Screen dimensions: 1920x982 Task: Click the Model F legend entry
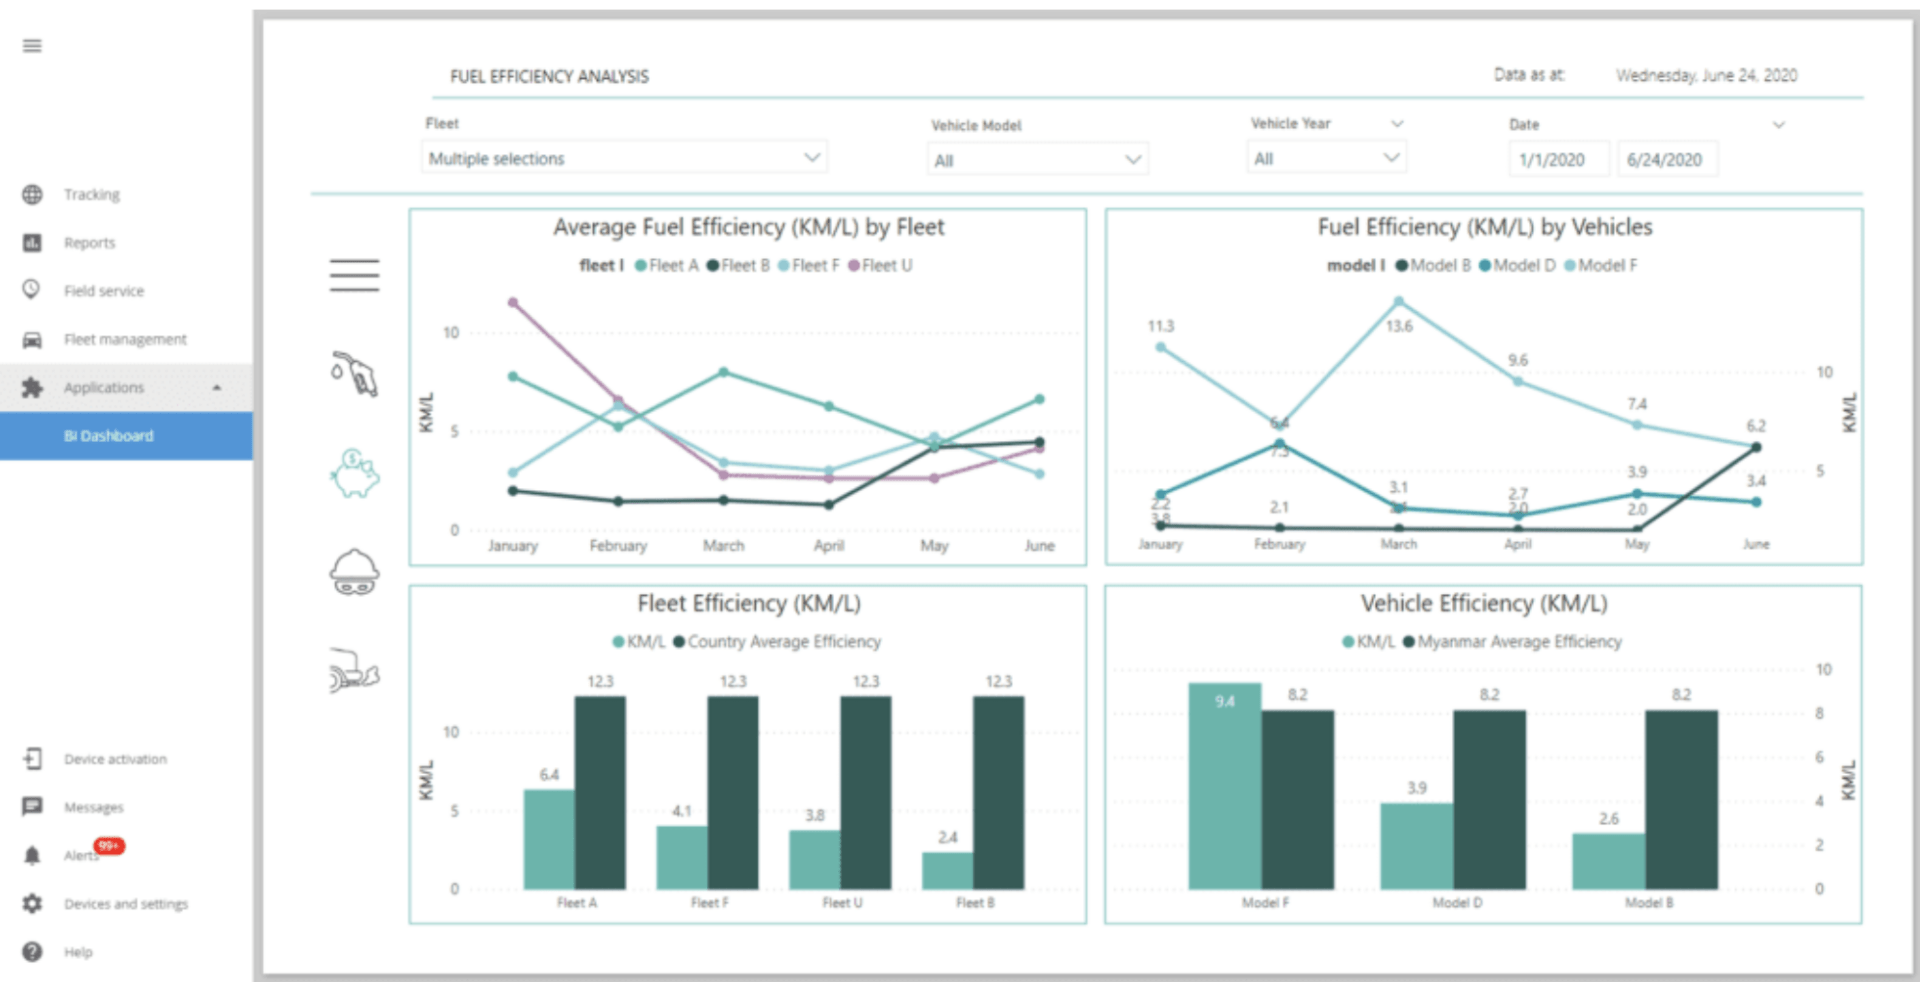[x=1601, y=266]
